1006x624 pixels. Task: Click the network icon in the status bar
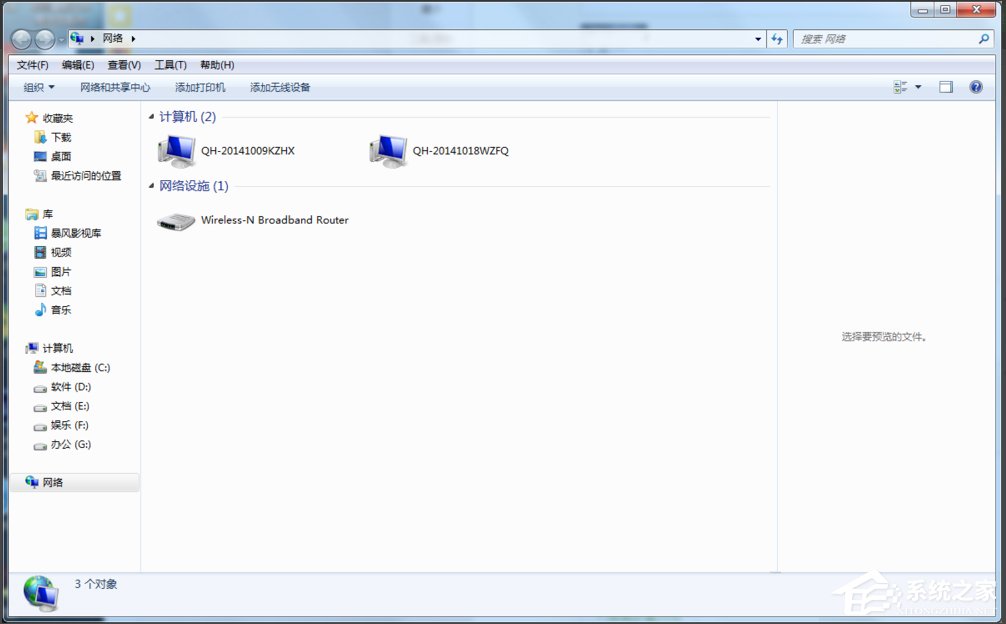point(40,592)
